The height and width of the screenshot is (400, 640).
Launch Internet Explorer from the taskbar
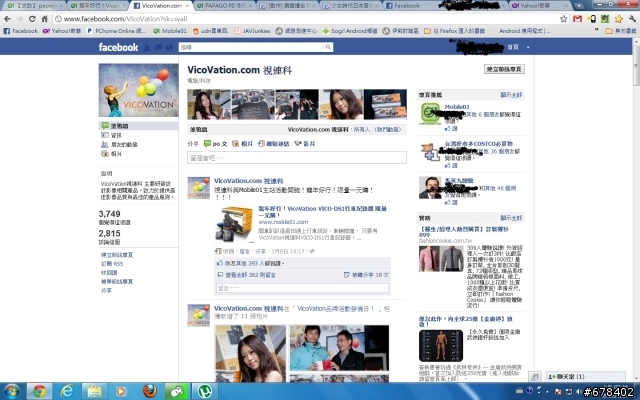pyautogui.click(x=67, y=391)
